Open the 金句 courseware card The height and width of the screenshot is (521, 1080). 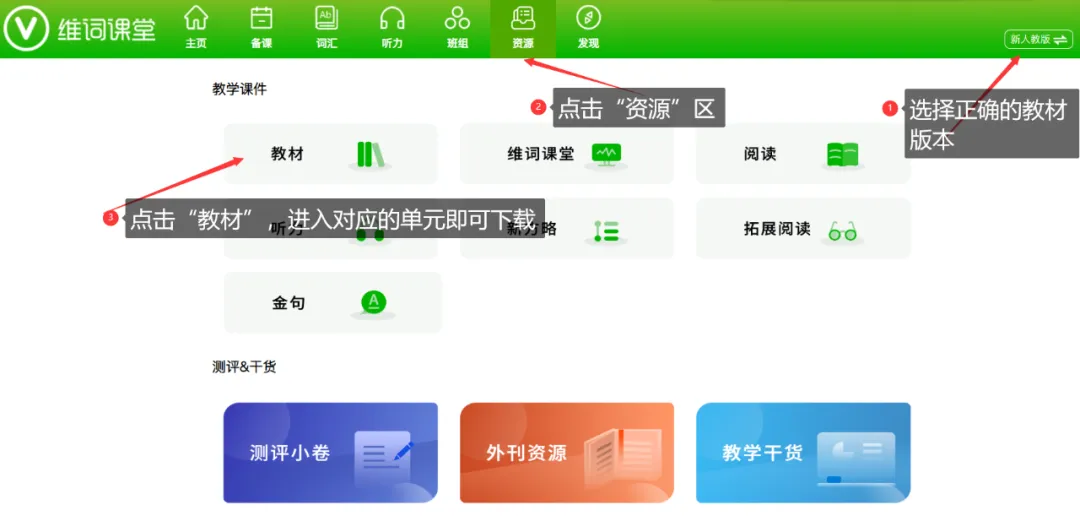click(333, 303)
